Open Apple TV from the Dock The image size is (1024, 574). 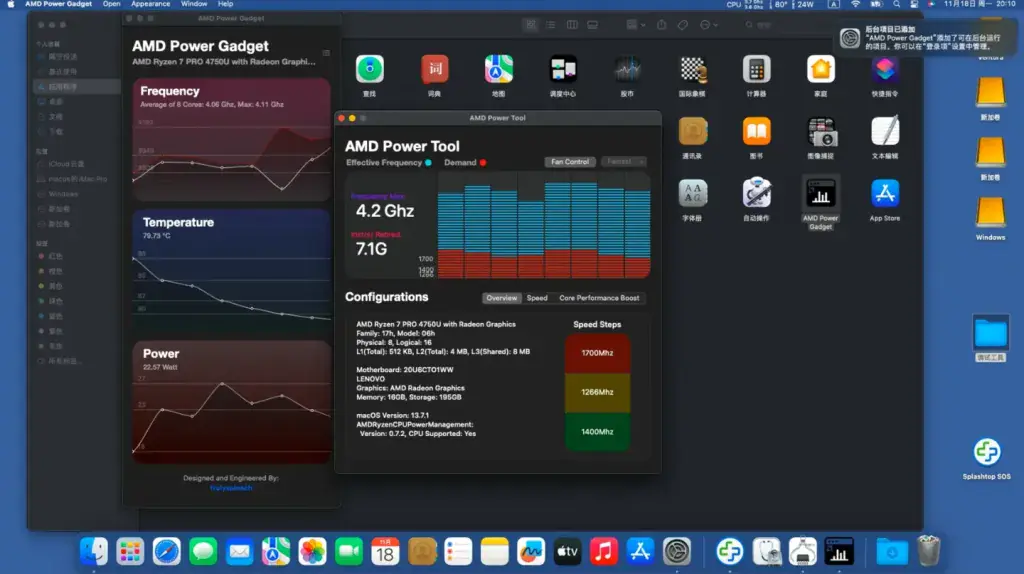(x=567, y=552)
